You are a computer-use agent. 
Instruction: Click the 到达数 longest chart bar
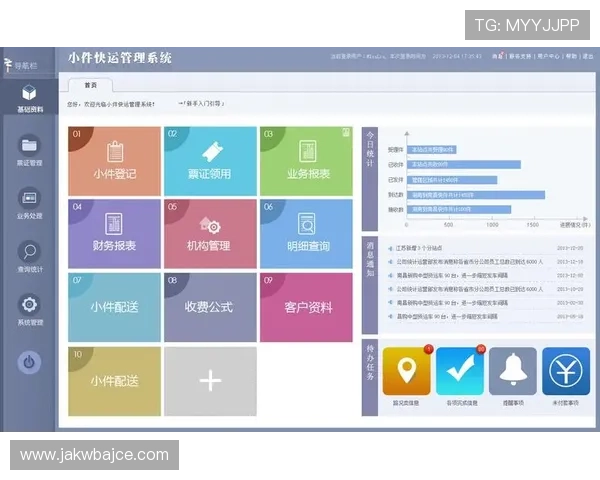[x=476, y=195]
